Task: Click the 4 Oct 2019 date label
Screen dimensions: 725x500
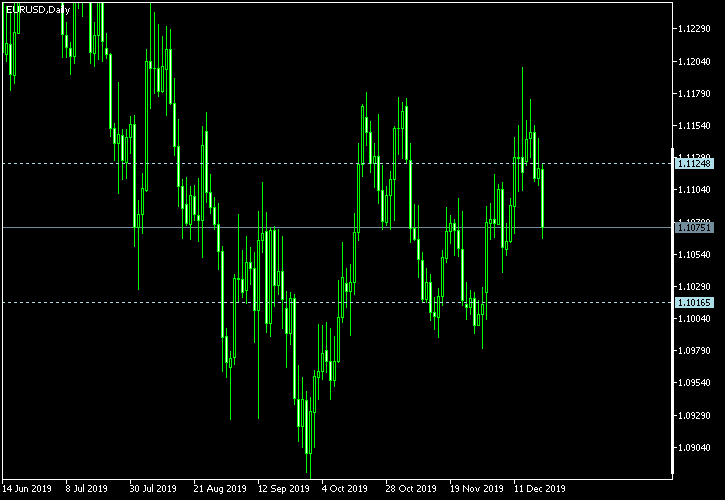Action: pyautogui.click(x=344, y=489)
